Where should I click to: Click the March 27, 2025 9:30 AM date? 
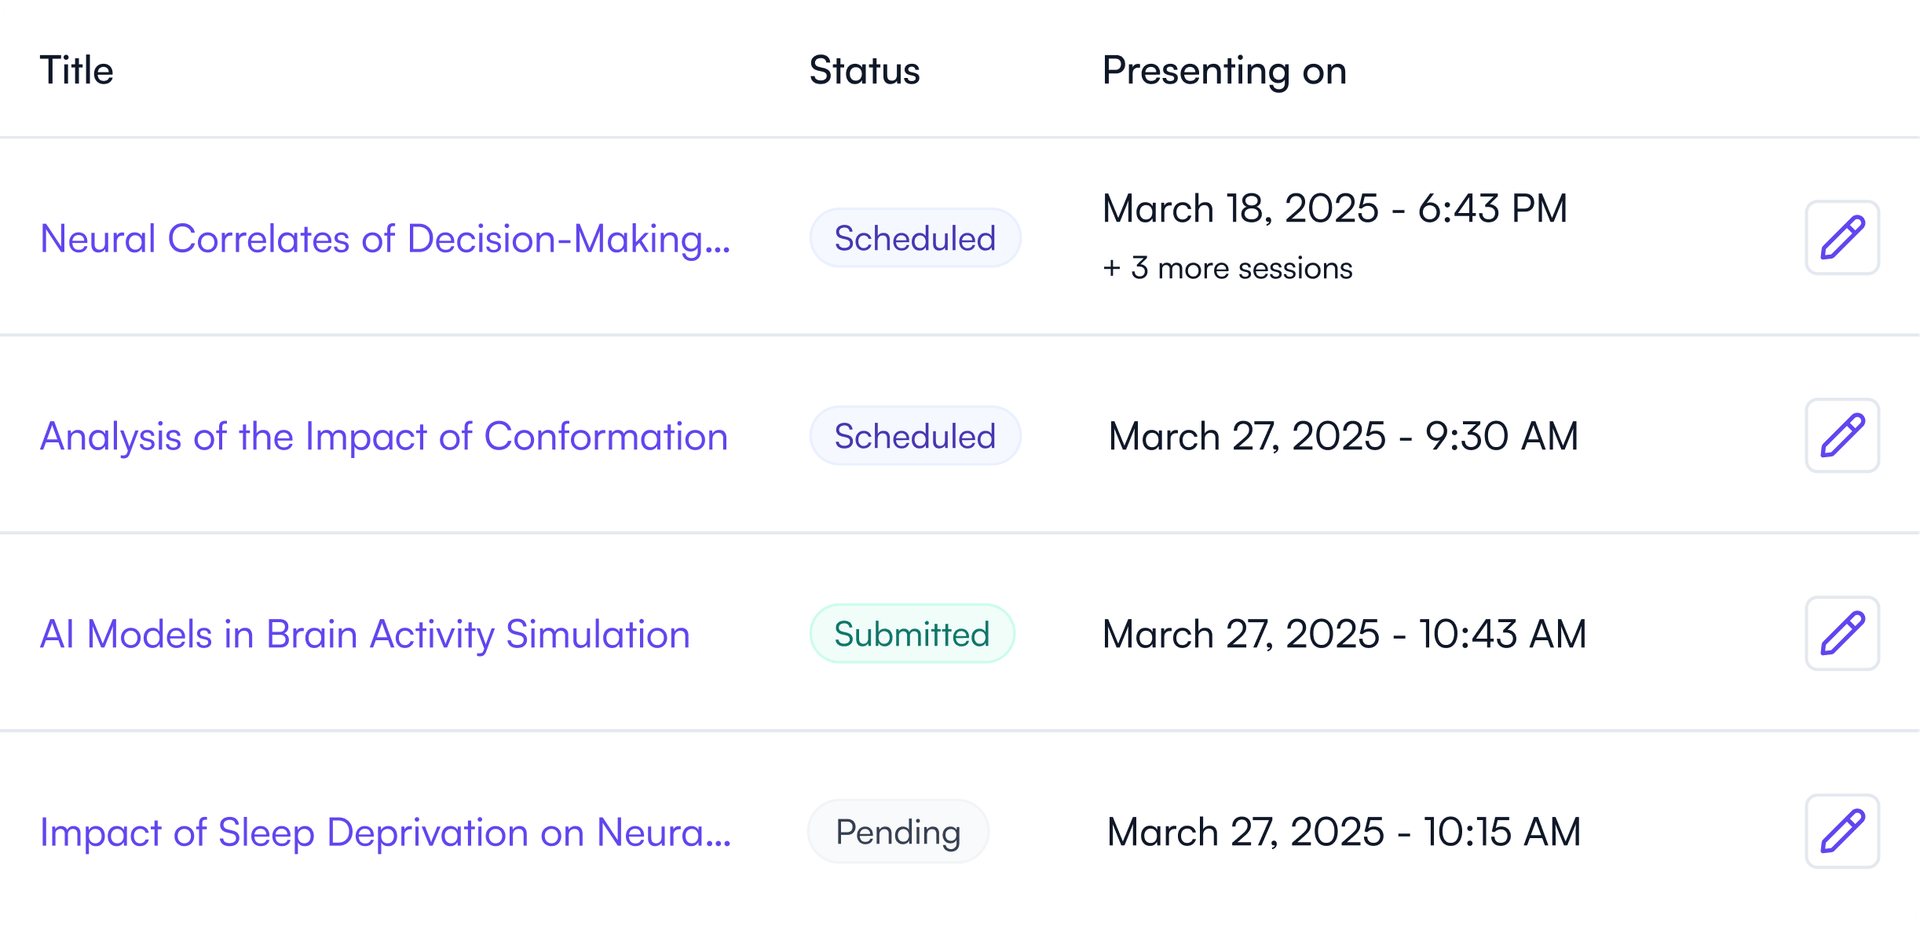pos(1343,437)
